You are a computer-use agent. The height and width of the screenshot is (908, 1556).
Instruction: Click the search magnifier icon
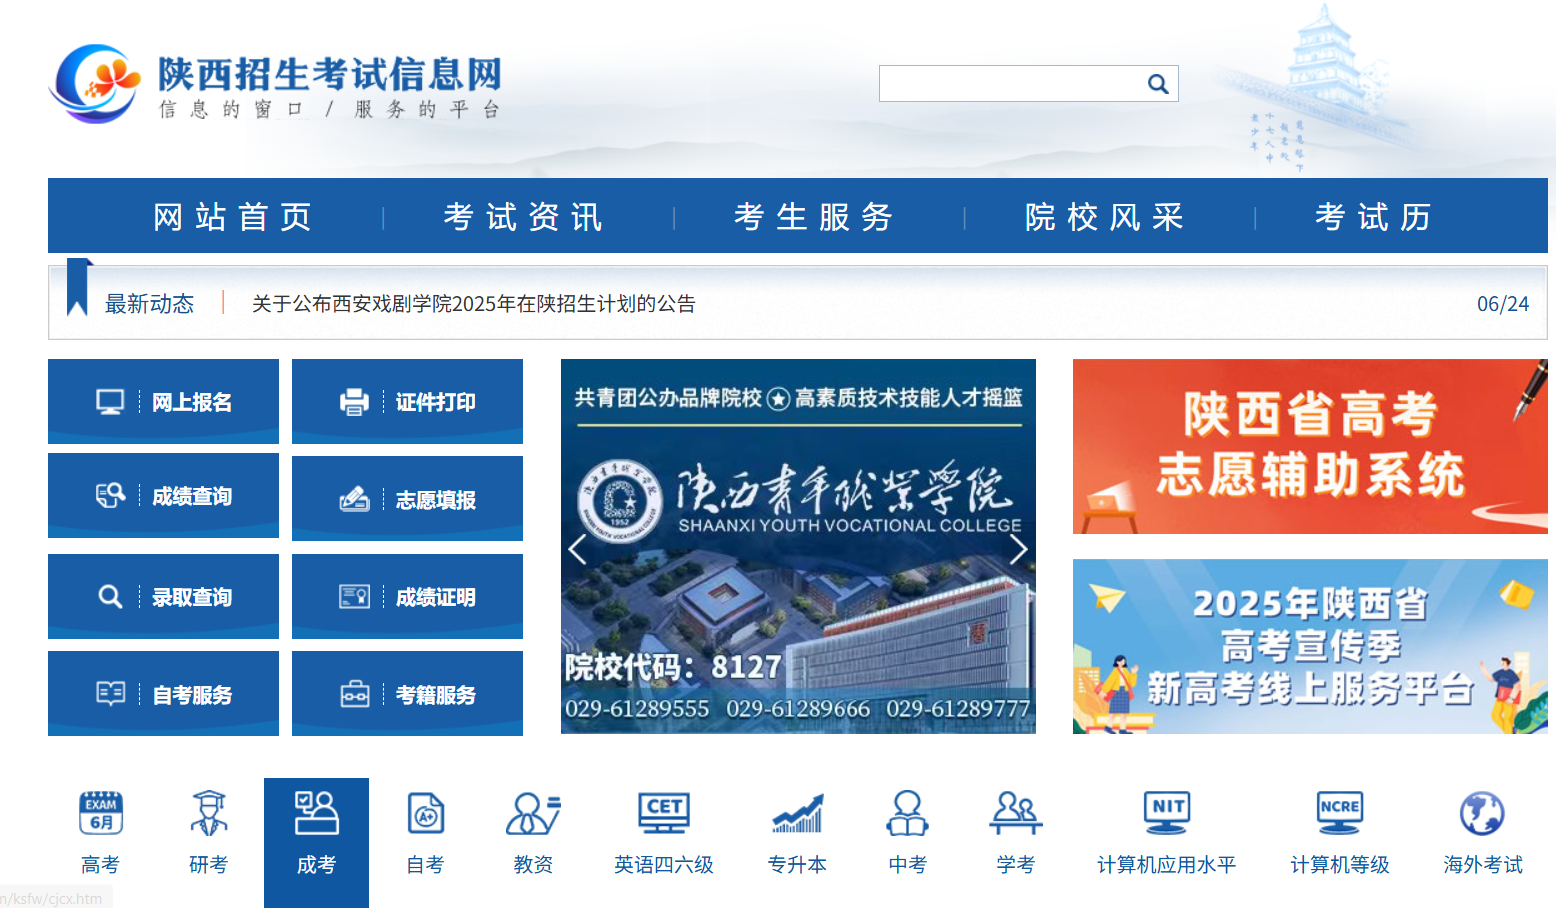1158,83
